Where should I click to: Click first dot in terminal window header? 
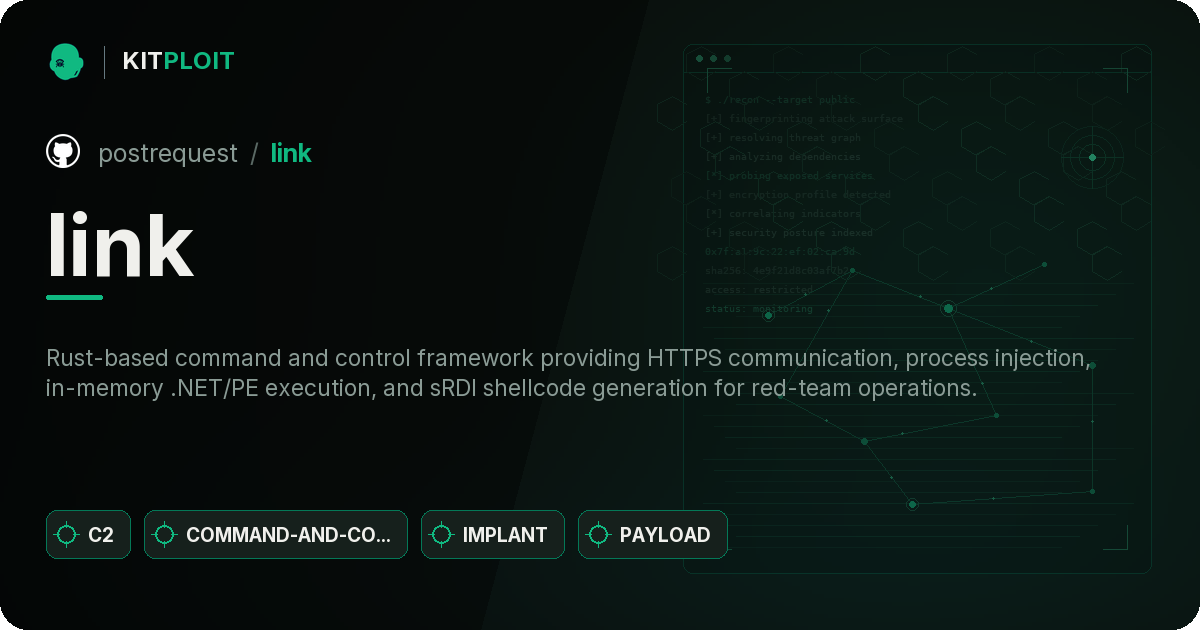[x=699, y=59]
